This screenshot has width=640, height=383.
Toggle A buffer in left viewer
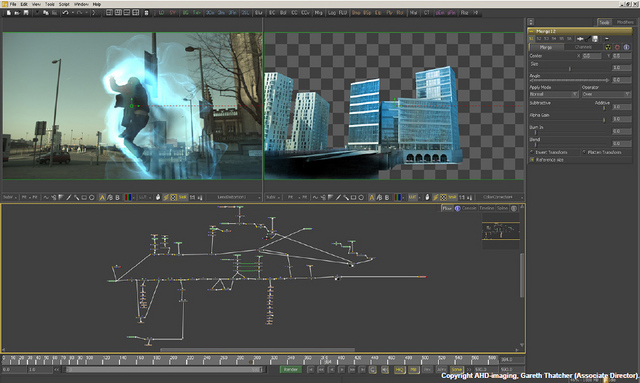(x=102, y=197)
